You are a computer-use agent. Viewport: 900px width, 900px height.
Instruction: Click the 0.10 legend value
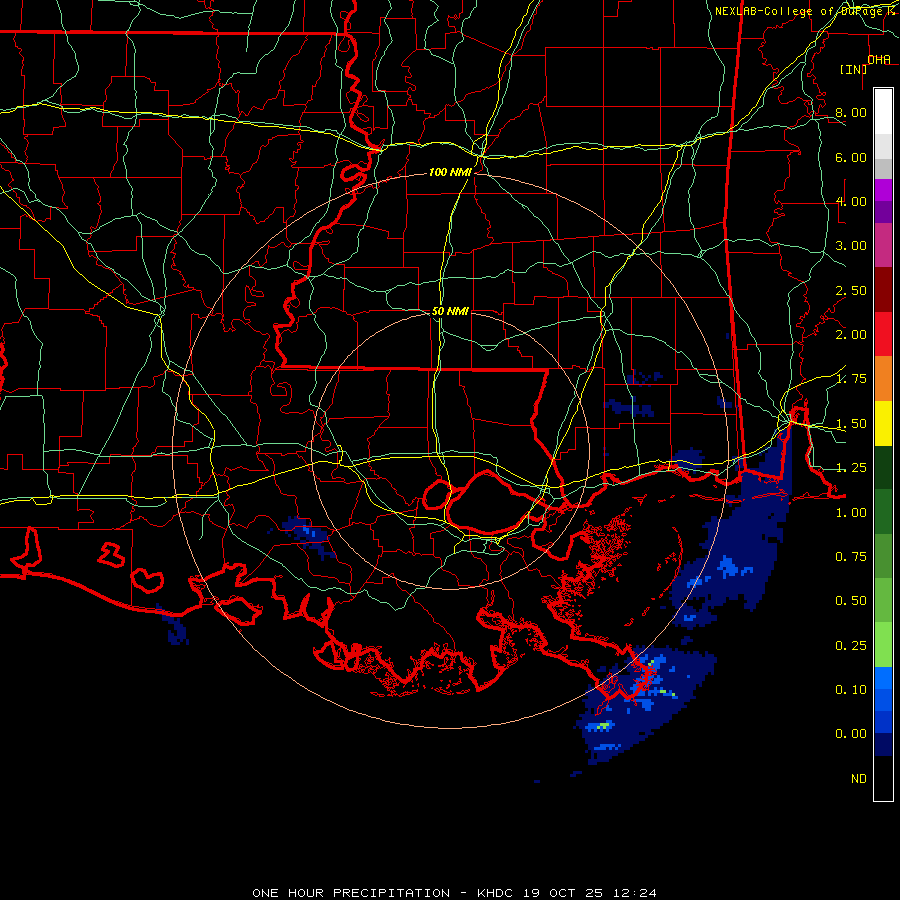coord(851,690)
